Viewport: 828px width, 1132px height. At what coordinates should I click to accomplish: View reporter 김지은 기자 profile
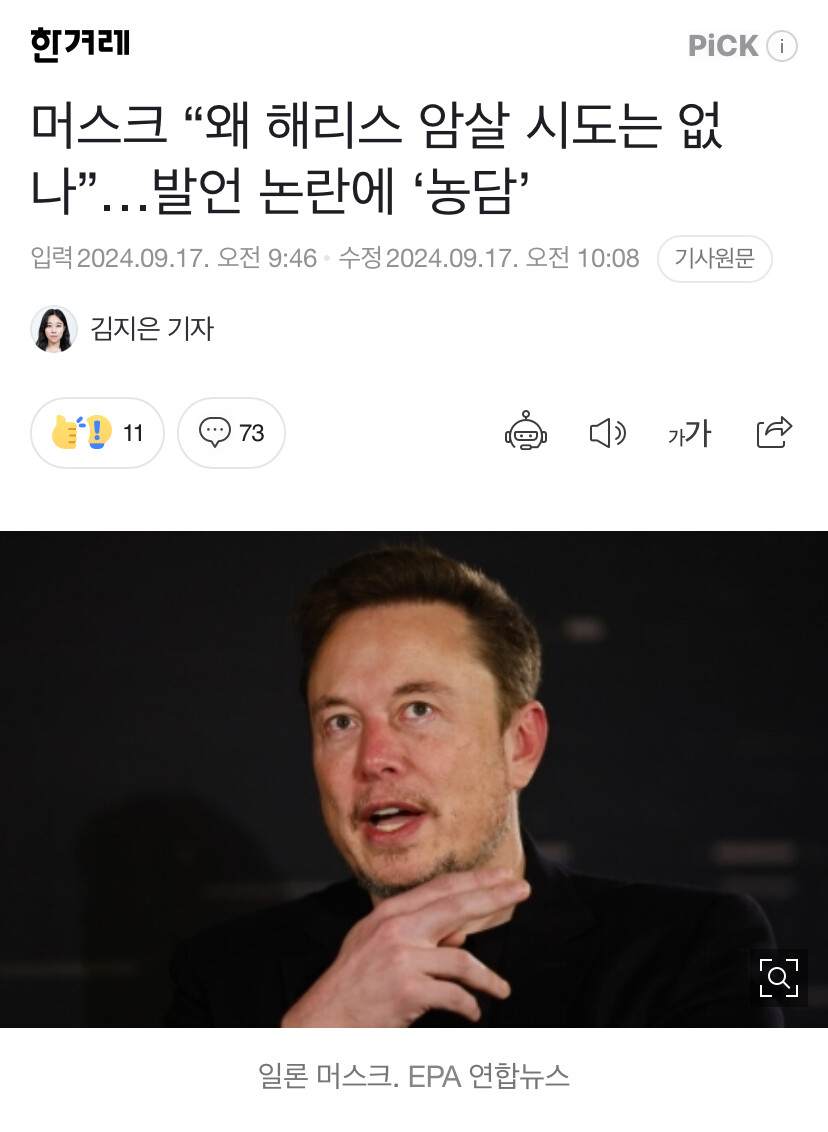[x=152, y=328]
